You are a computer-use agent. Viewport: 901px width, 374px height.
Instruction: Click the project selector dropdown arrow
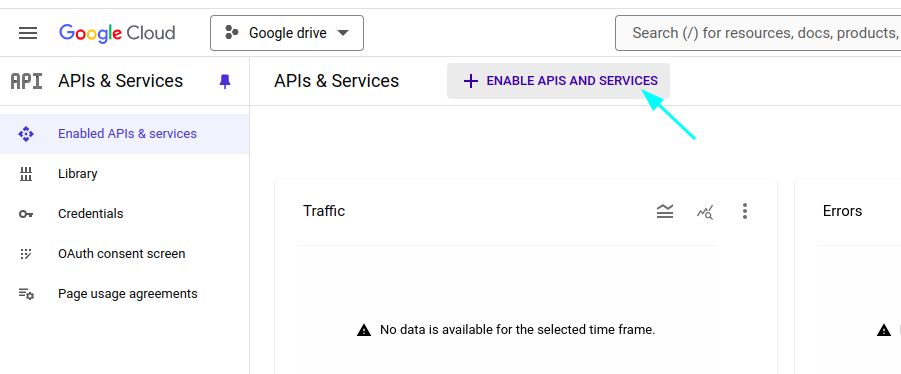[343, 33]
